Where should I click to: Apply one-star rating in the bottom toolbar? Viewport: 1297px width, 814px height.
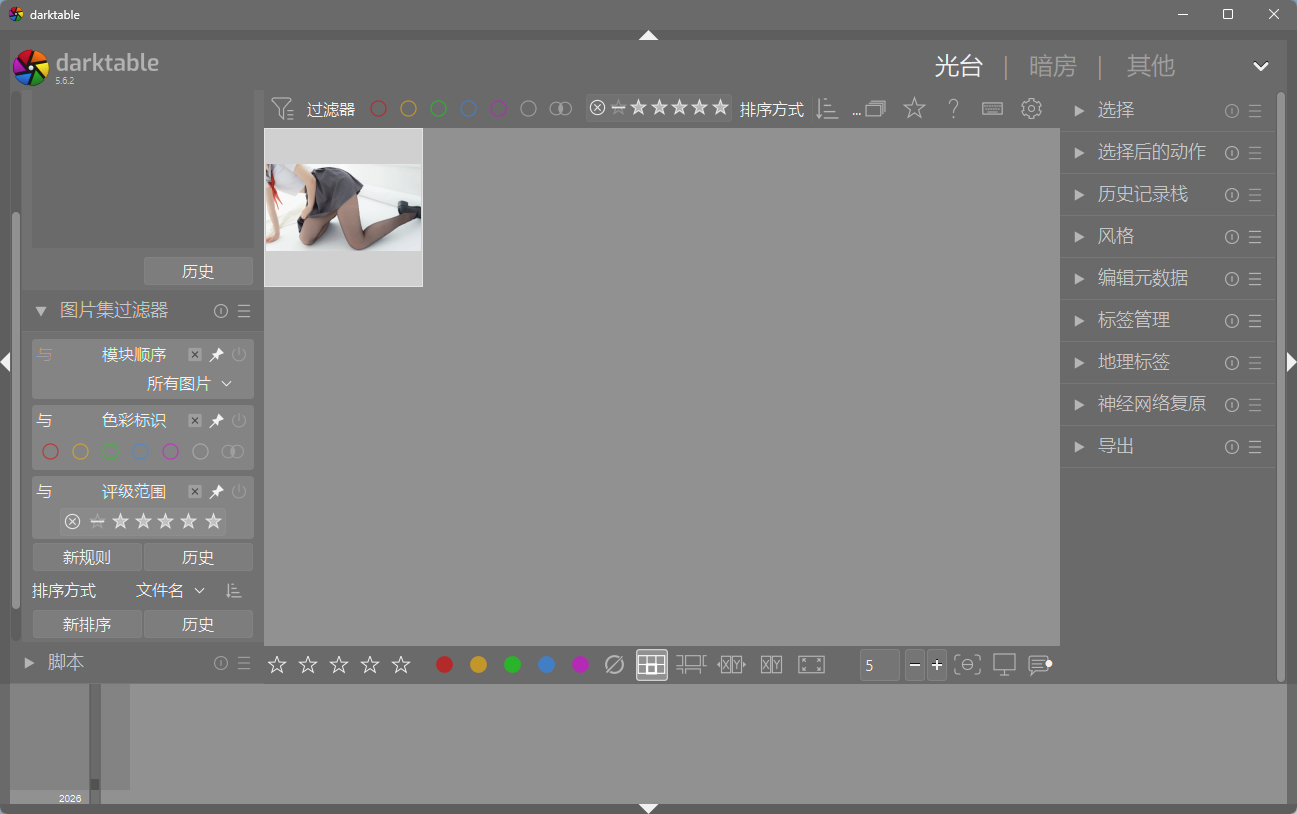click(x=277, y=665)
